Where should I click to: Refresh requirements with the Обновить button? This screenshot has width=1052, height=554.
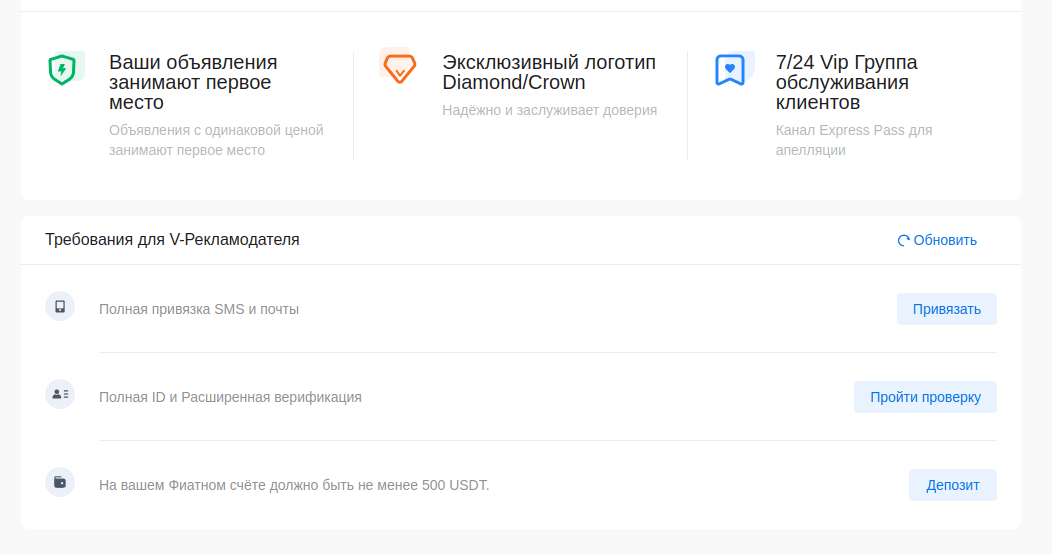point(937,240)
